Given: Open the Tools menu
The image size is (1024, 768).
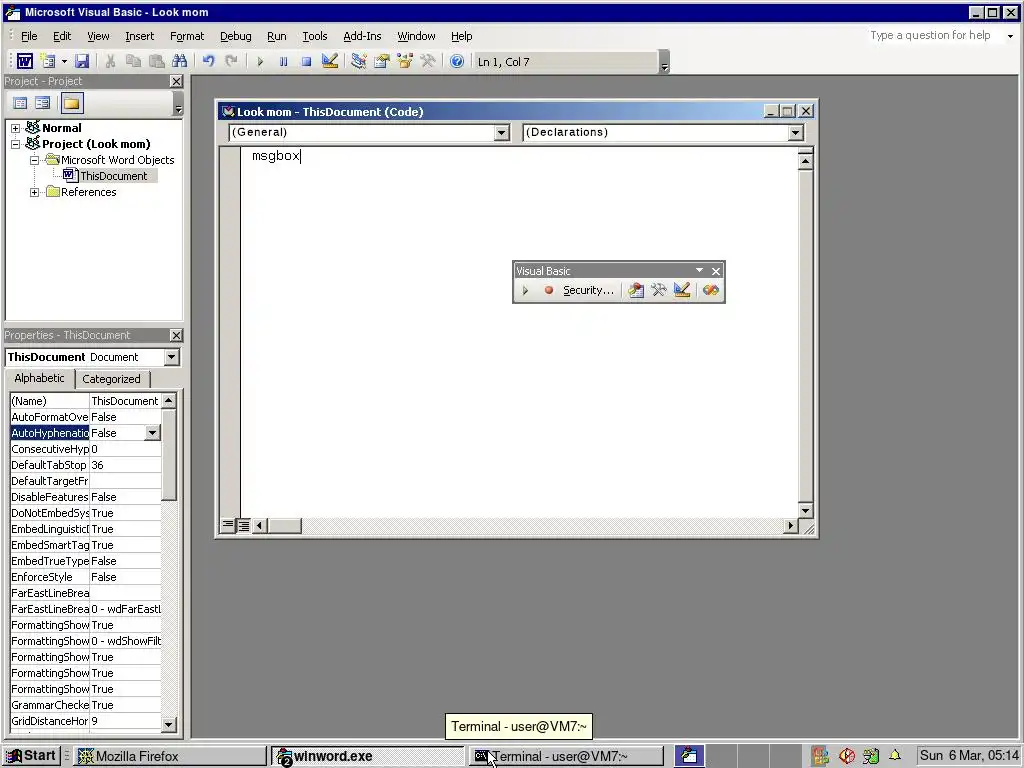Looking at the screenshot, I should [x=315, y=36].
